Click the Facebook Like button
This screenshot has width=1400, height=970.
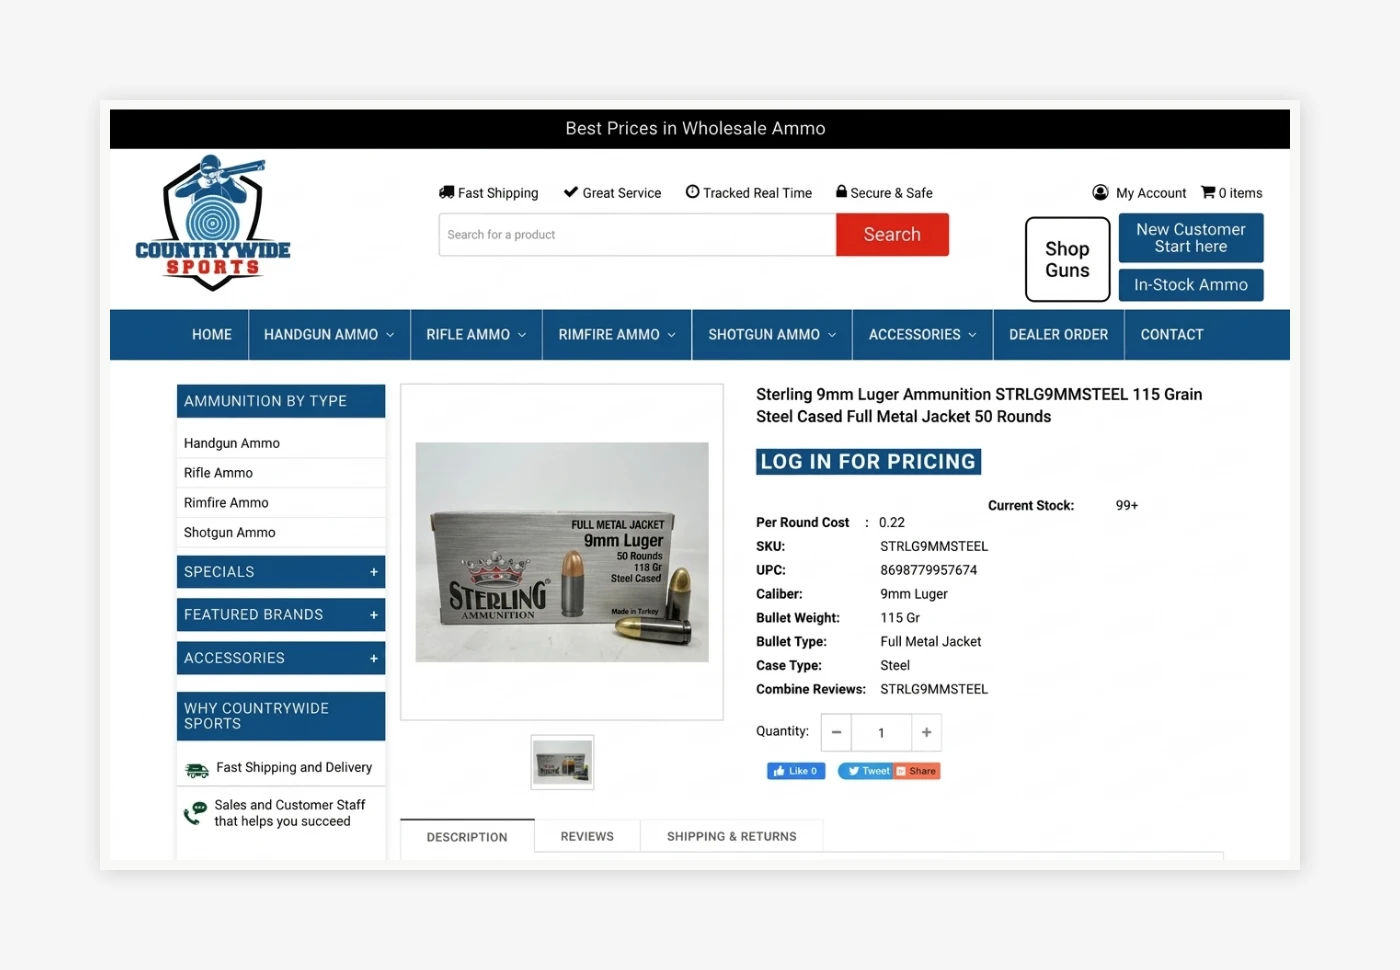[796, 771]
